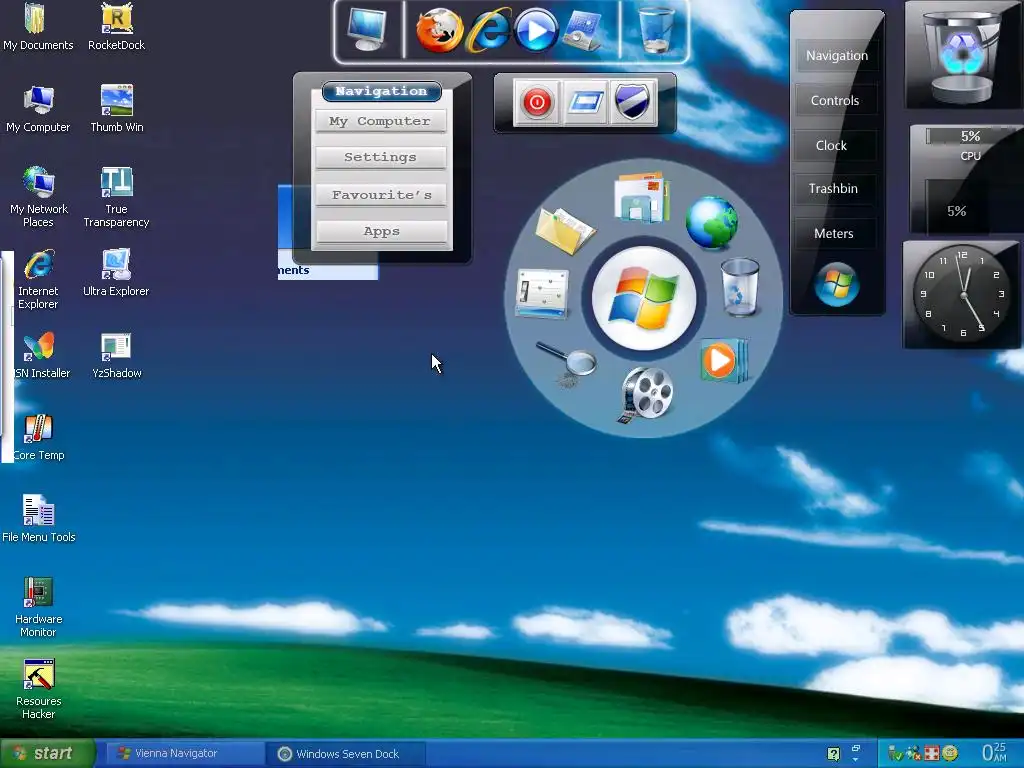Launch Internet Explorer in the top dock
Screen dimensions: 1024x768
(x=488, y=30)
